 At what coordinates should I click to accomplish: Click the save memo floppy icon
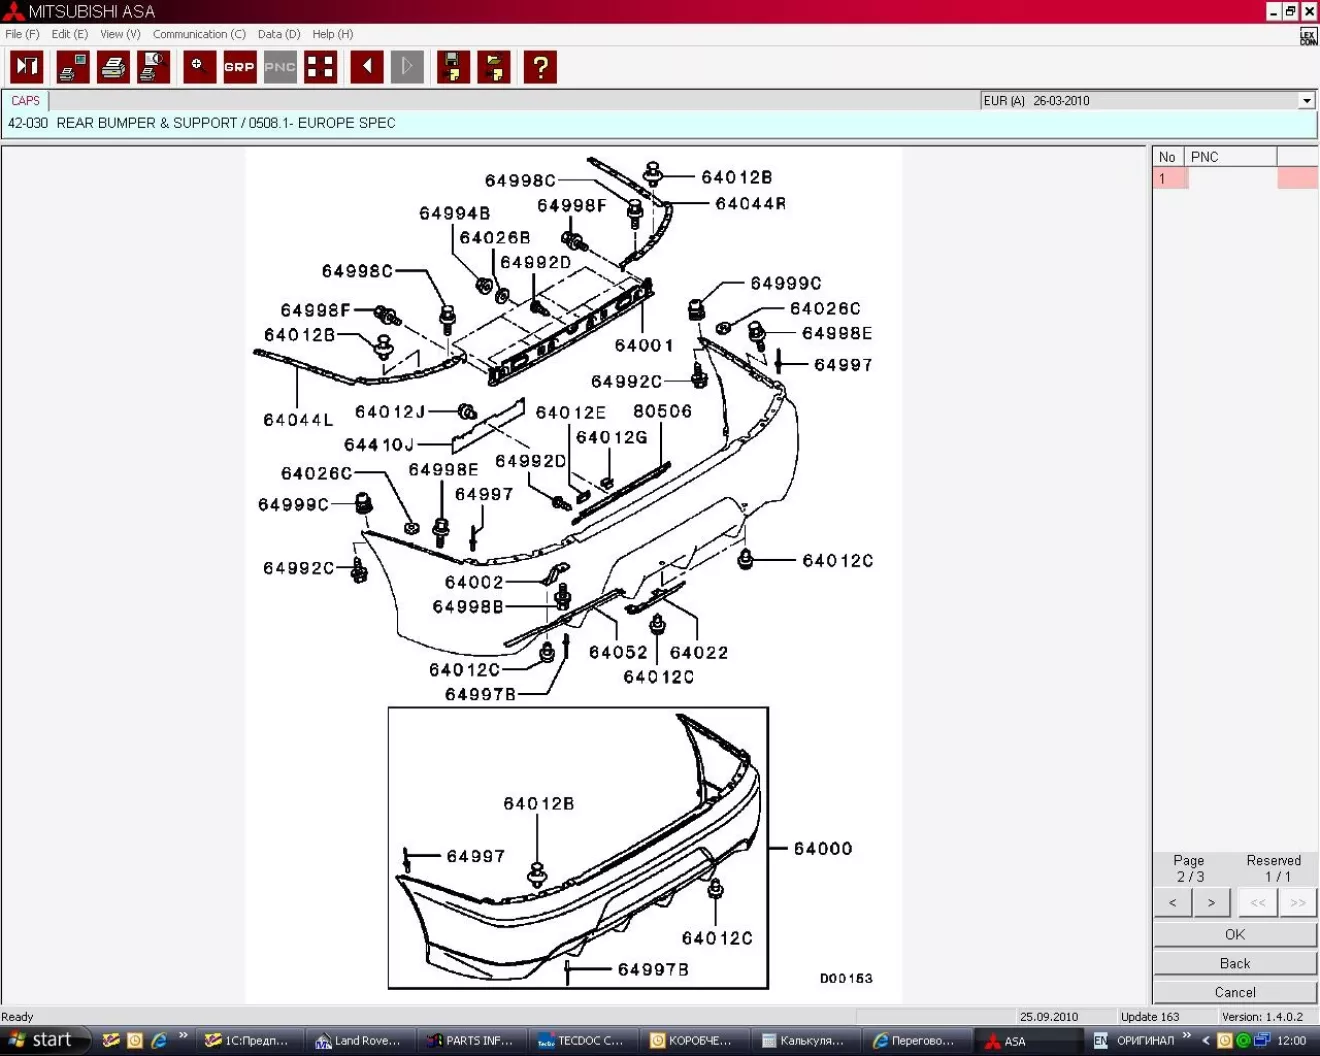(453, 67)
